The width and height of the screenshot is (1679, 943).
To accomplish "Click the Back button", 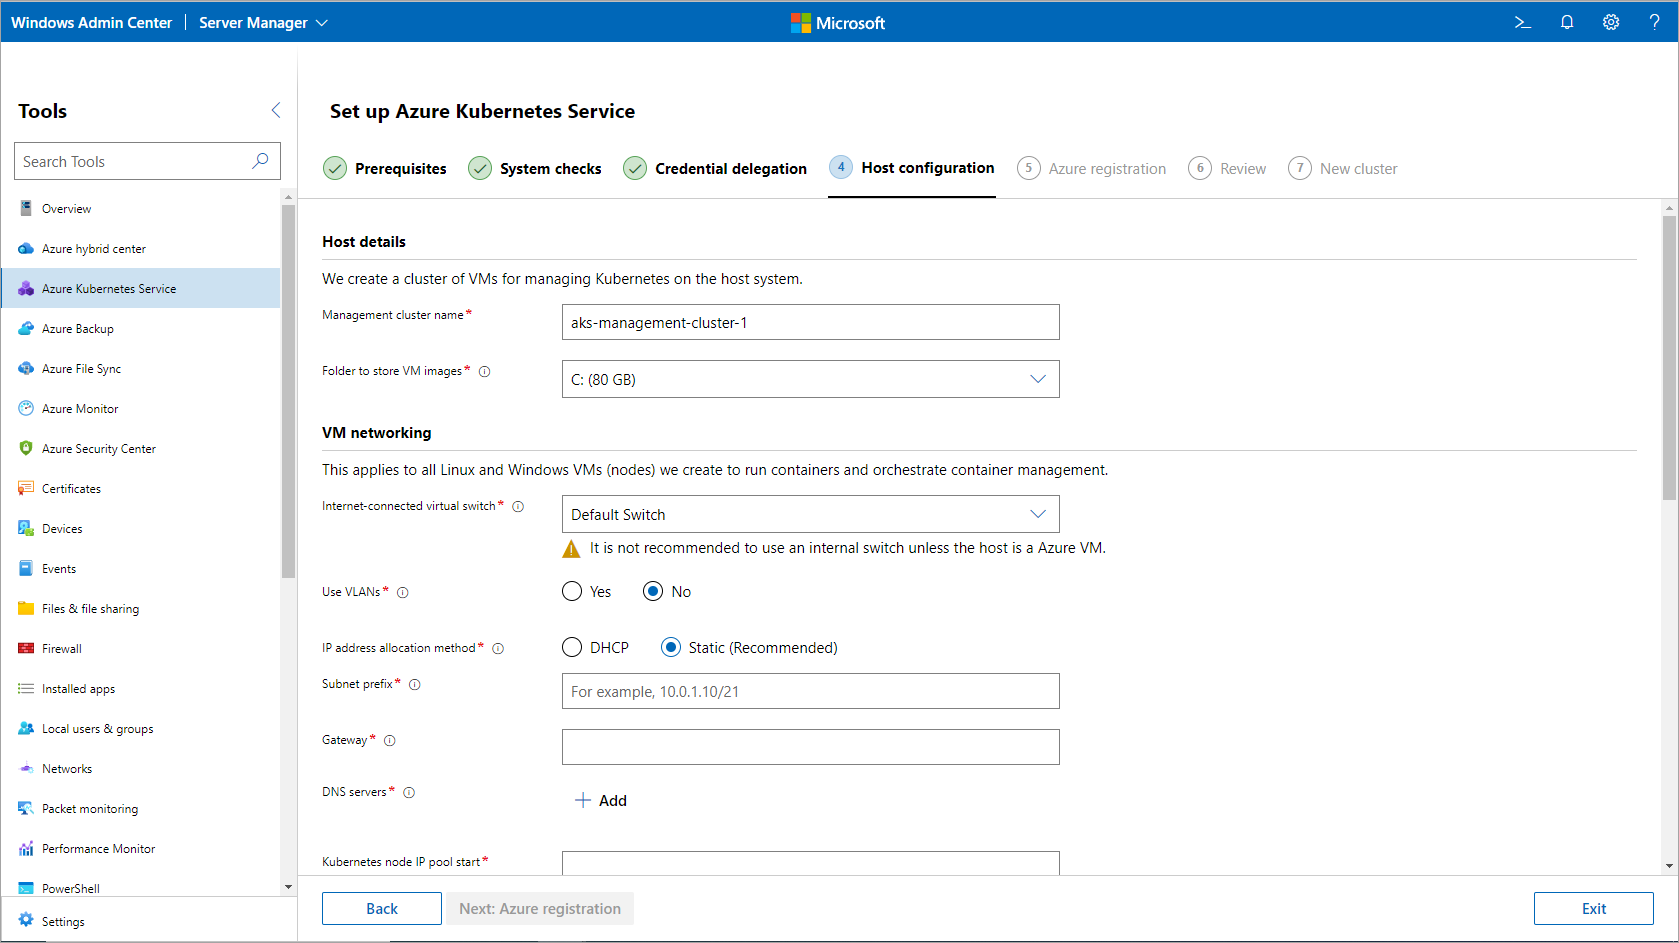I will [381, 908].
